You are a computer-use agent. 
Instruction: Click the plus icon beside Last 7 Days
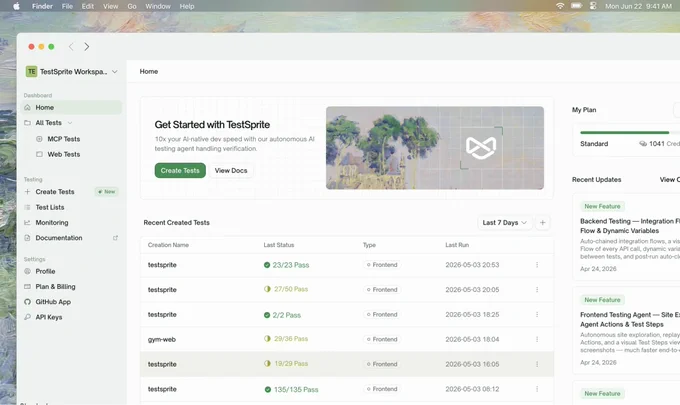click(x=543, y=222)
